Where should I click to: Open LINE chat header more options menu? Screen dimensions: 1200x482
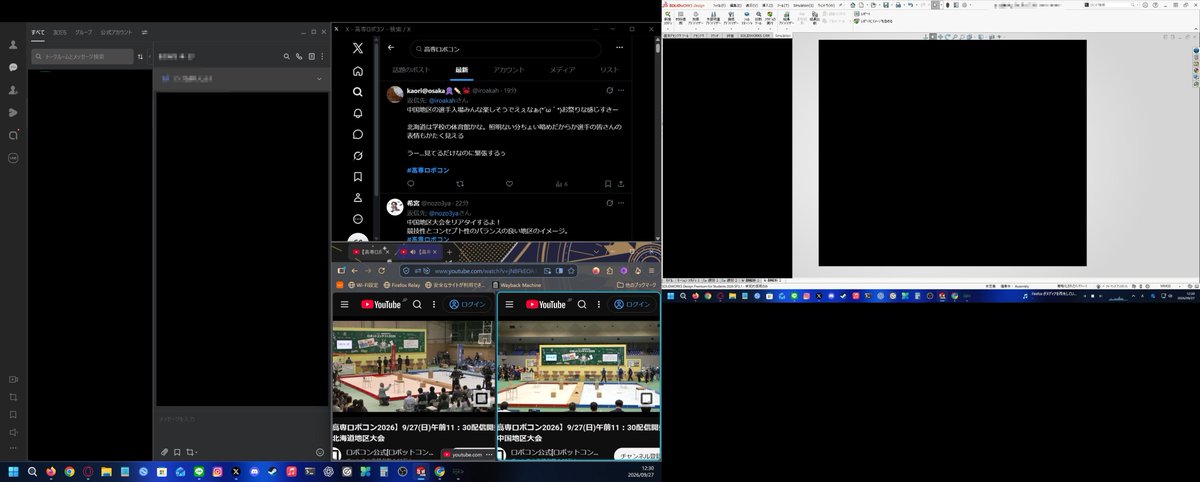322,56
